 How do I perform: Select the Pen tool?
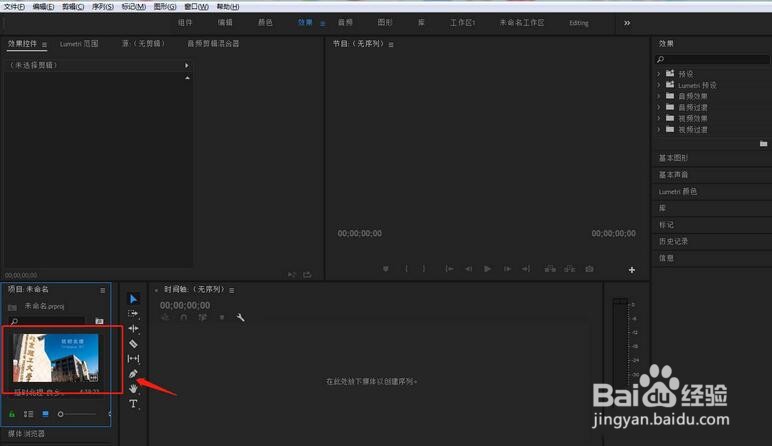tap(133, 374)
